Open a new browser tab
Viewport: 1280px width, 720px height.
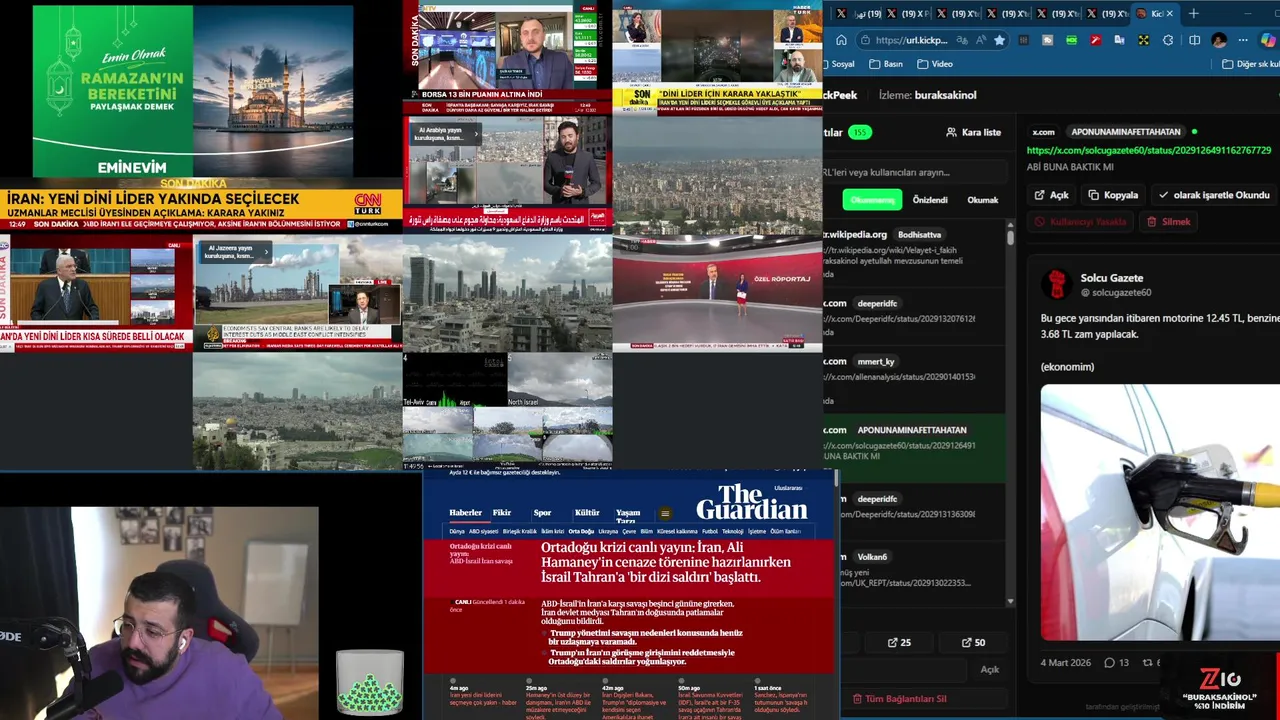pyautogui.click(x=1193, y=13)
